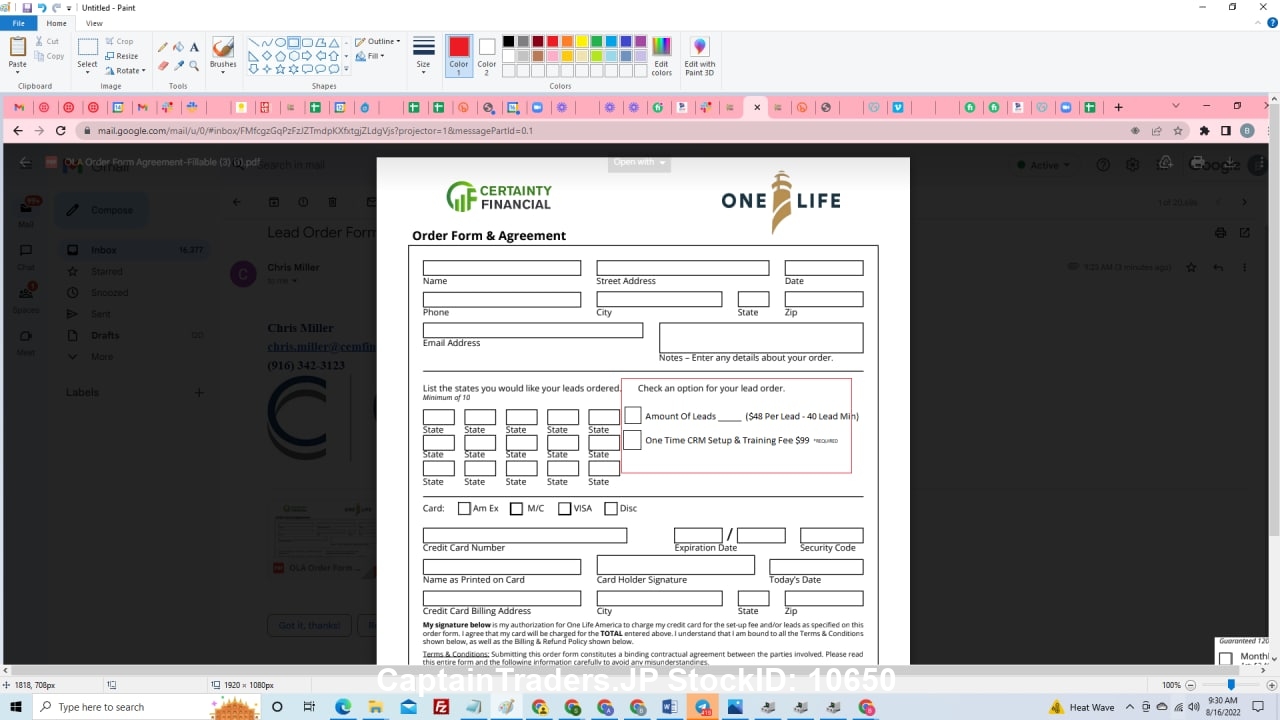Screen dimensions: 1280x720
Task: Select the Eraser tool
Action: click(x=163, y=66)
